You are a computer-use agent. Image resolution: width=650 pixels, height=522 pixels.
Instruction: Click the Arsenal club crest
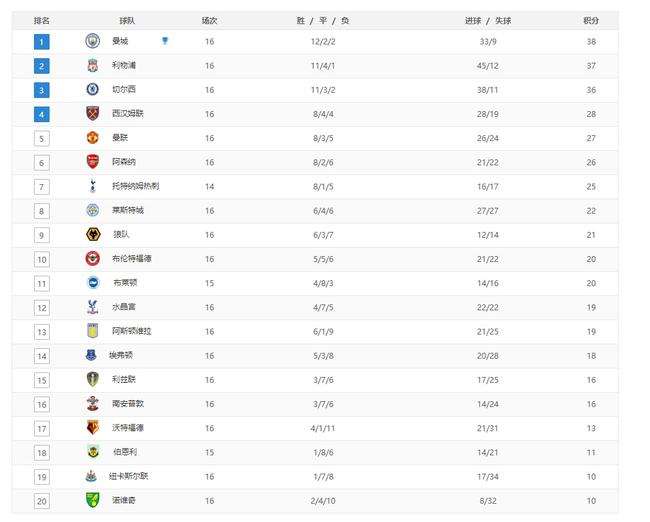(92, 161)
